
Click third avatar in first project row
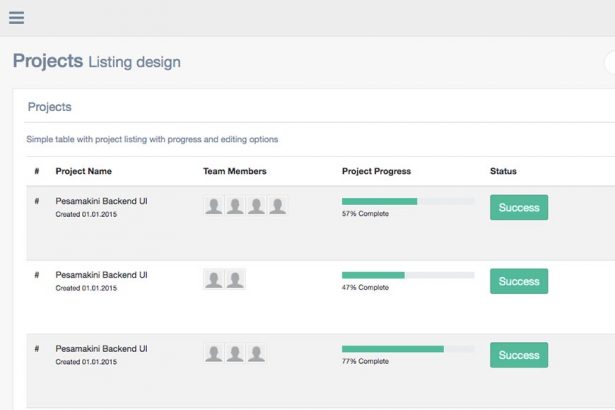[x=257, y=206]
